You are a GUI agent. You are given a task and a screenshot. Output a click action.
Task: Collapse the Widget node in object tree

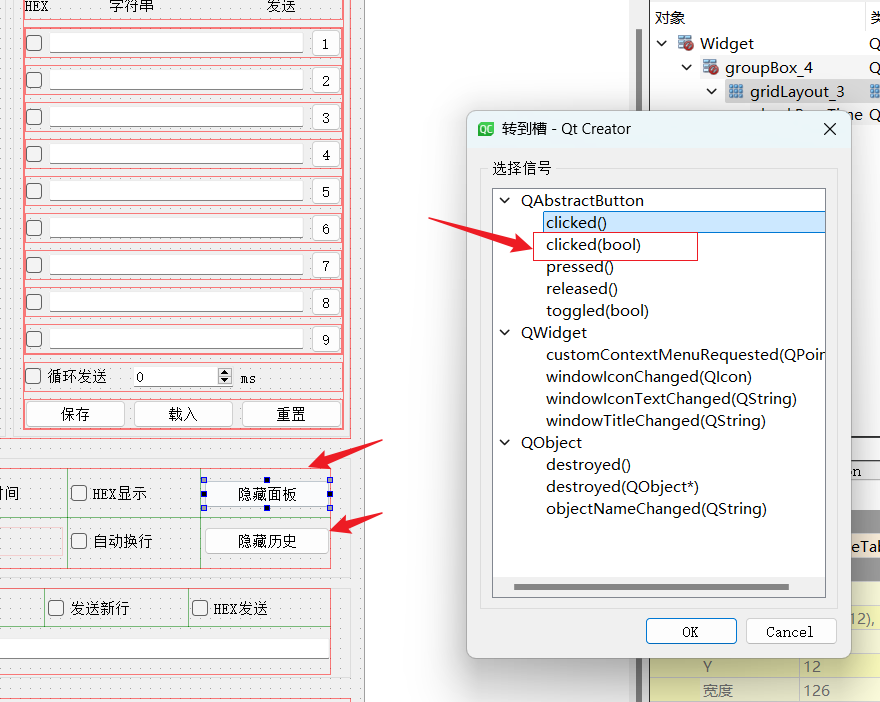(x=662, y=43)
